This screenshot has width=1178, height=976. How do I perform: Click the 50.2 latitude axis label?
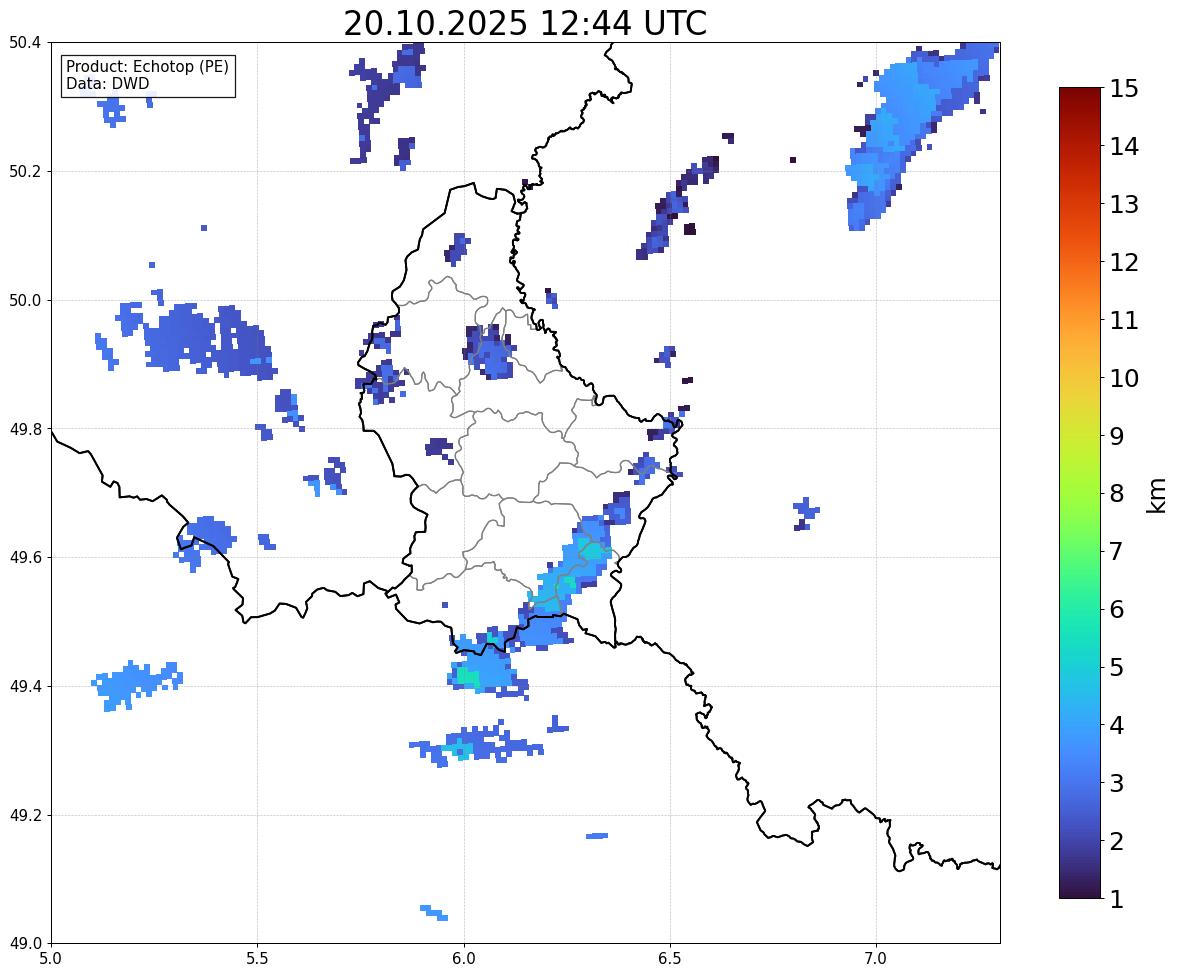pos(24,171)
